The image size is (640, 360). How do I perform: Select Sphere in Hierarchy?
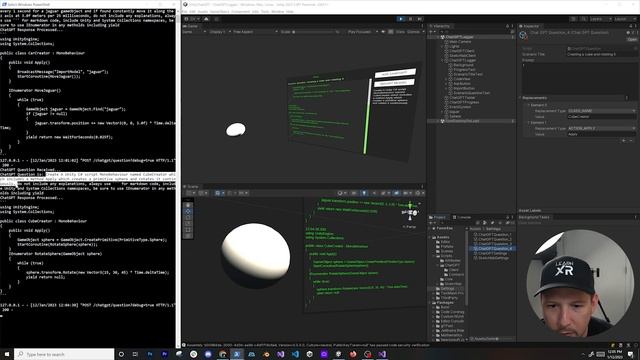(455, 116)
